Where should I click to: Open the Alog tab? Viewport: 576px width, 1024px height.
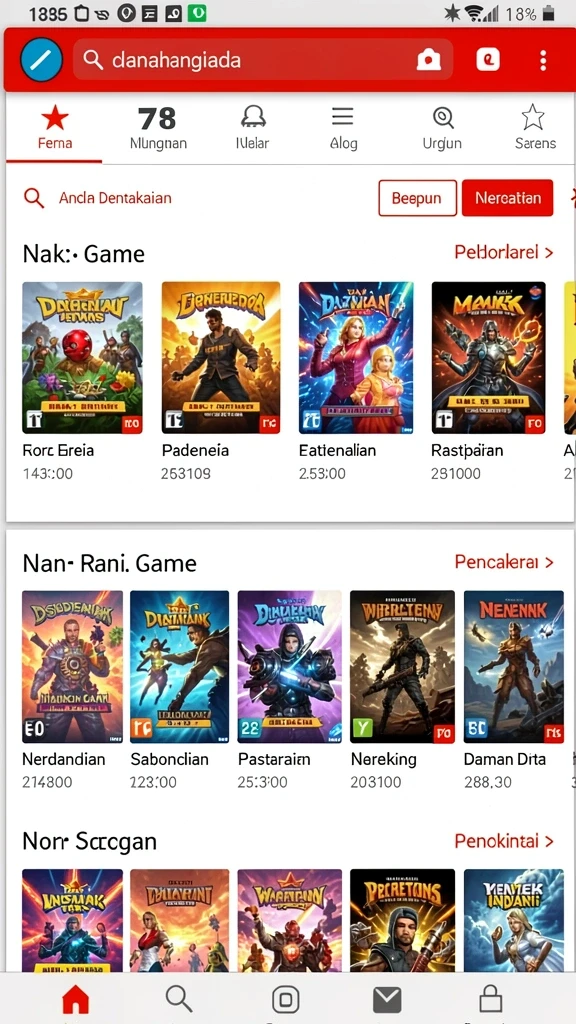pyautogui.click(x=343, y=129)
